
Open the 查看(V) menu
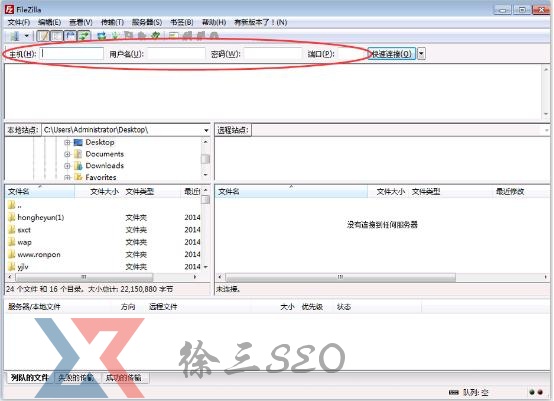[81, 23]
